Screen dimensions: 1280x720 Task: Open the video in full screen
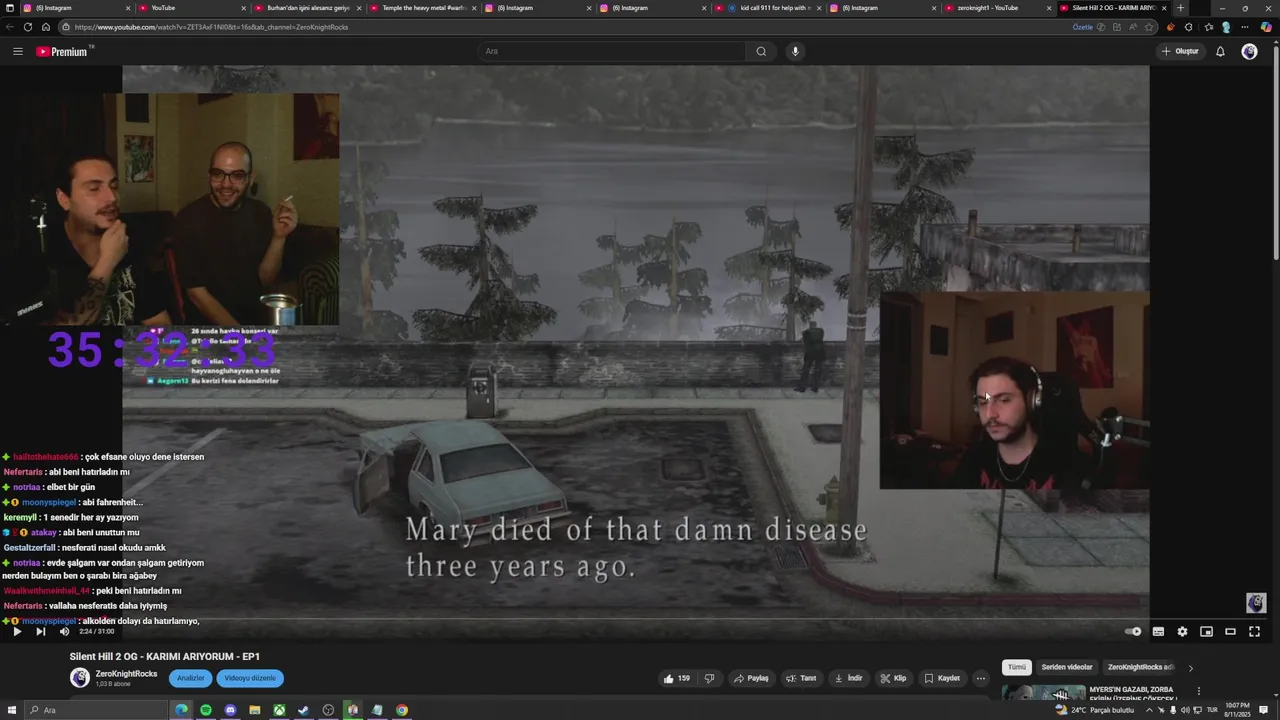1254,631
